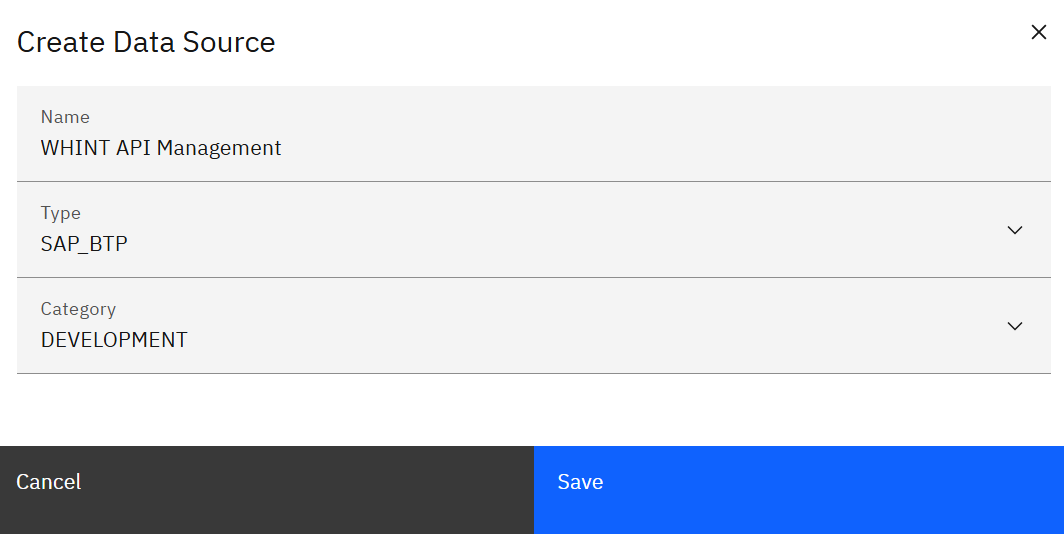This screenshot has height=534, width=1064.
Task: Click the DEVELOPMENT selected value
Action: pyautogui.click(x=114, y=340)
